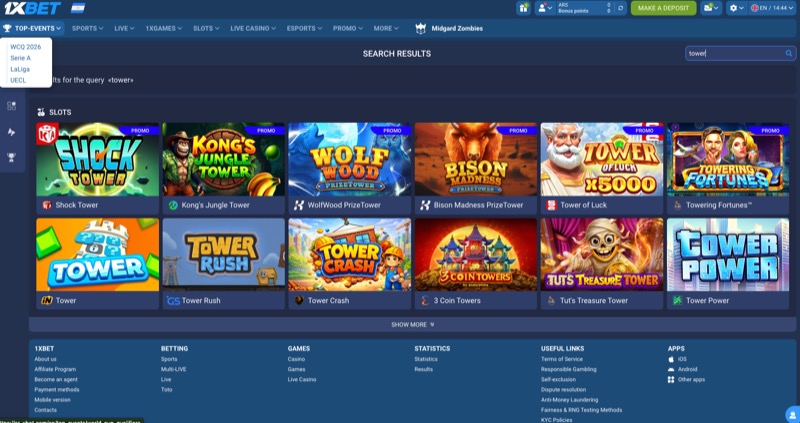800x423 pixels.
Task: Click Tower Rush GS provider icon
Action: [173, 301]
